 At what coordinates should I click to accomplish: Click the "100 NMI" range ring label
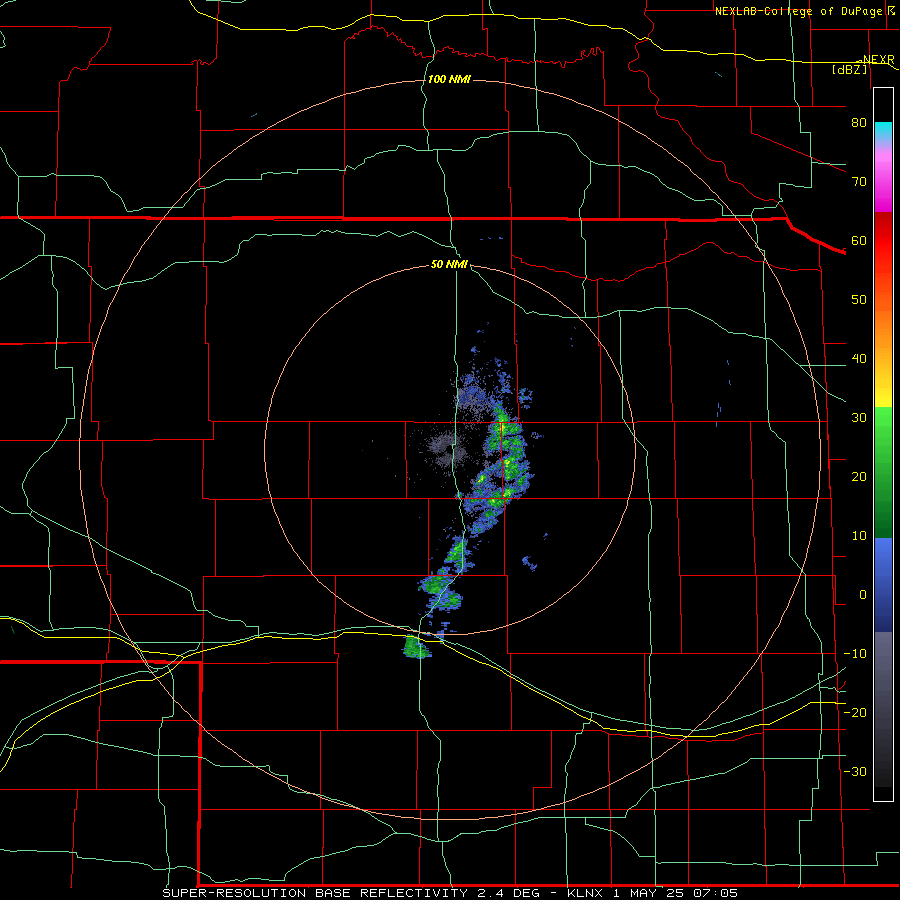[449, 79]
